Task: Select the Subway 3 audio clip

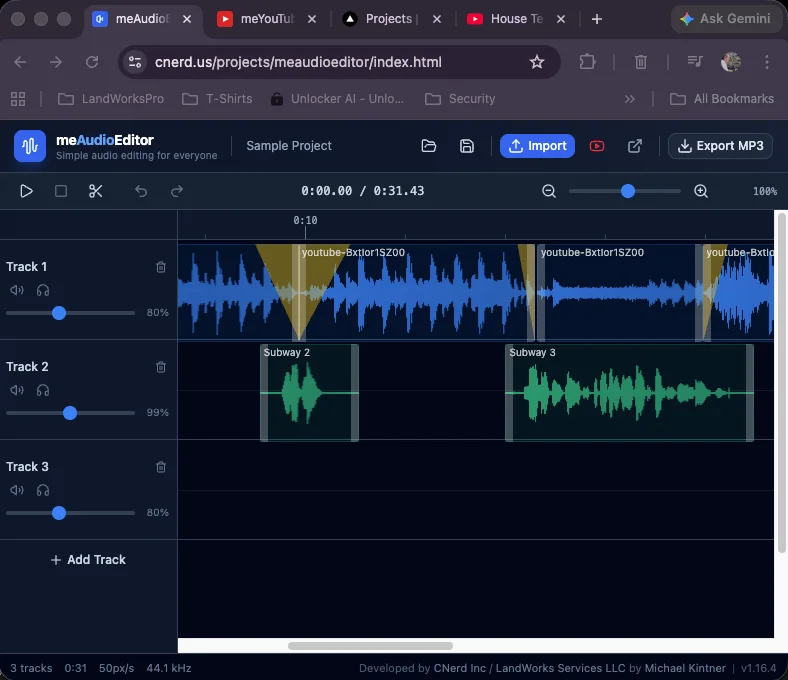Action: click(629, 393)
